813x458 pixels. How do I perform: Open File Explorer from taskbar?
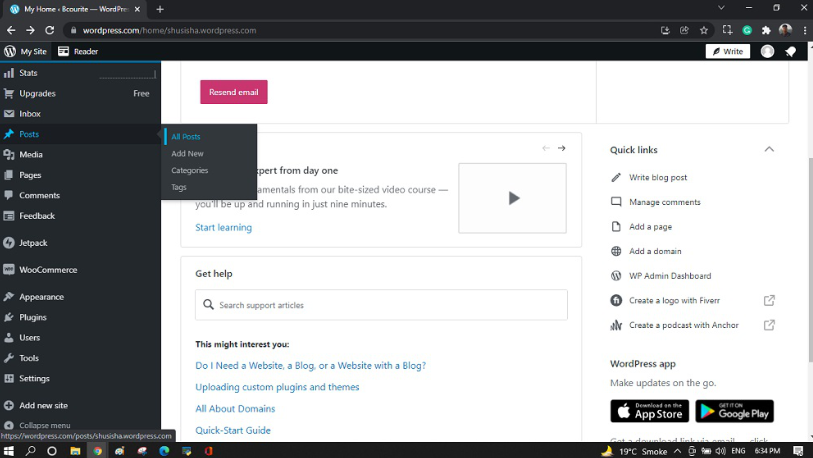pos(75,451)
